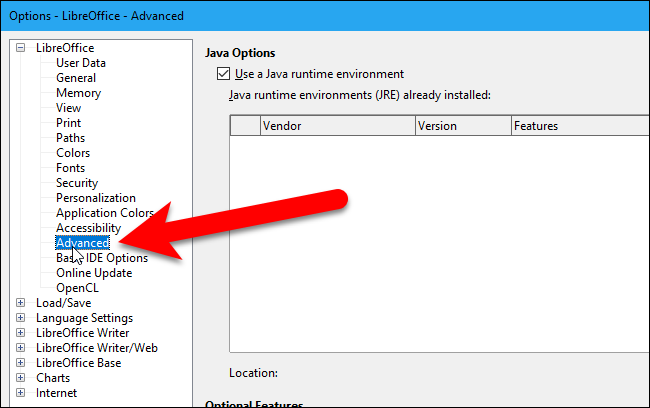
Task: Select the Language Settings label
Action: click(85, 318)
